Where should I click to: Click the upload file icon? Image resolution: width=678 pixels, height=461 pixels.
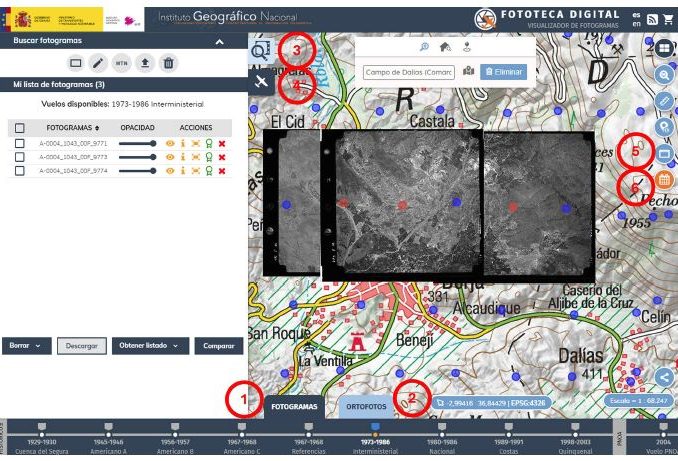point(145,63)
